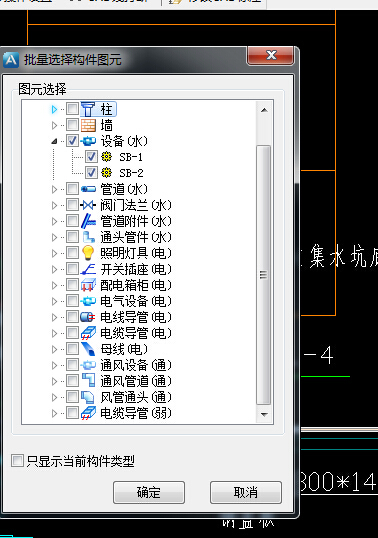Click the tree list scrollbar thumb

(263, 275)
